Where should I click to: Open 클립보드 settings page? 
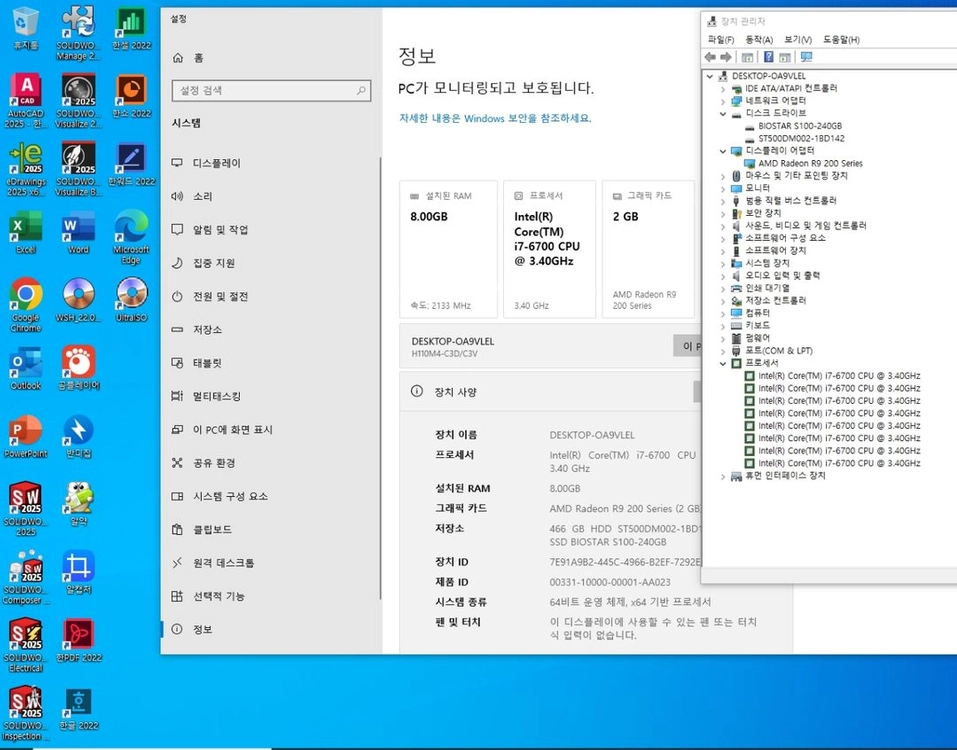(271, 529)
